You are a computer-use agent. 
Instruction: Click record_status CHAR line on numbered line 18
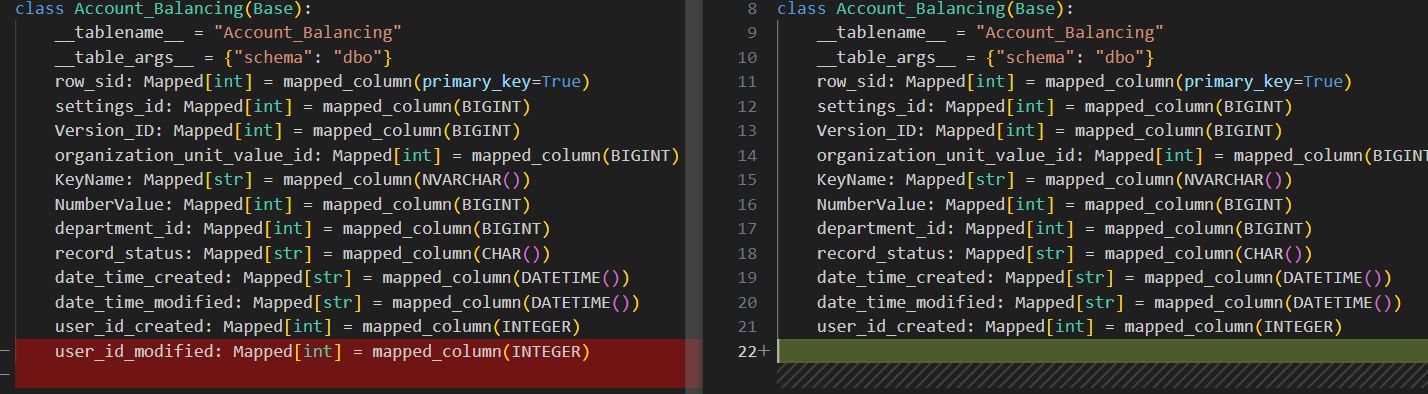(x=1064, y=253)
